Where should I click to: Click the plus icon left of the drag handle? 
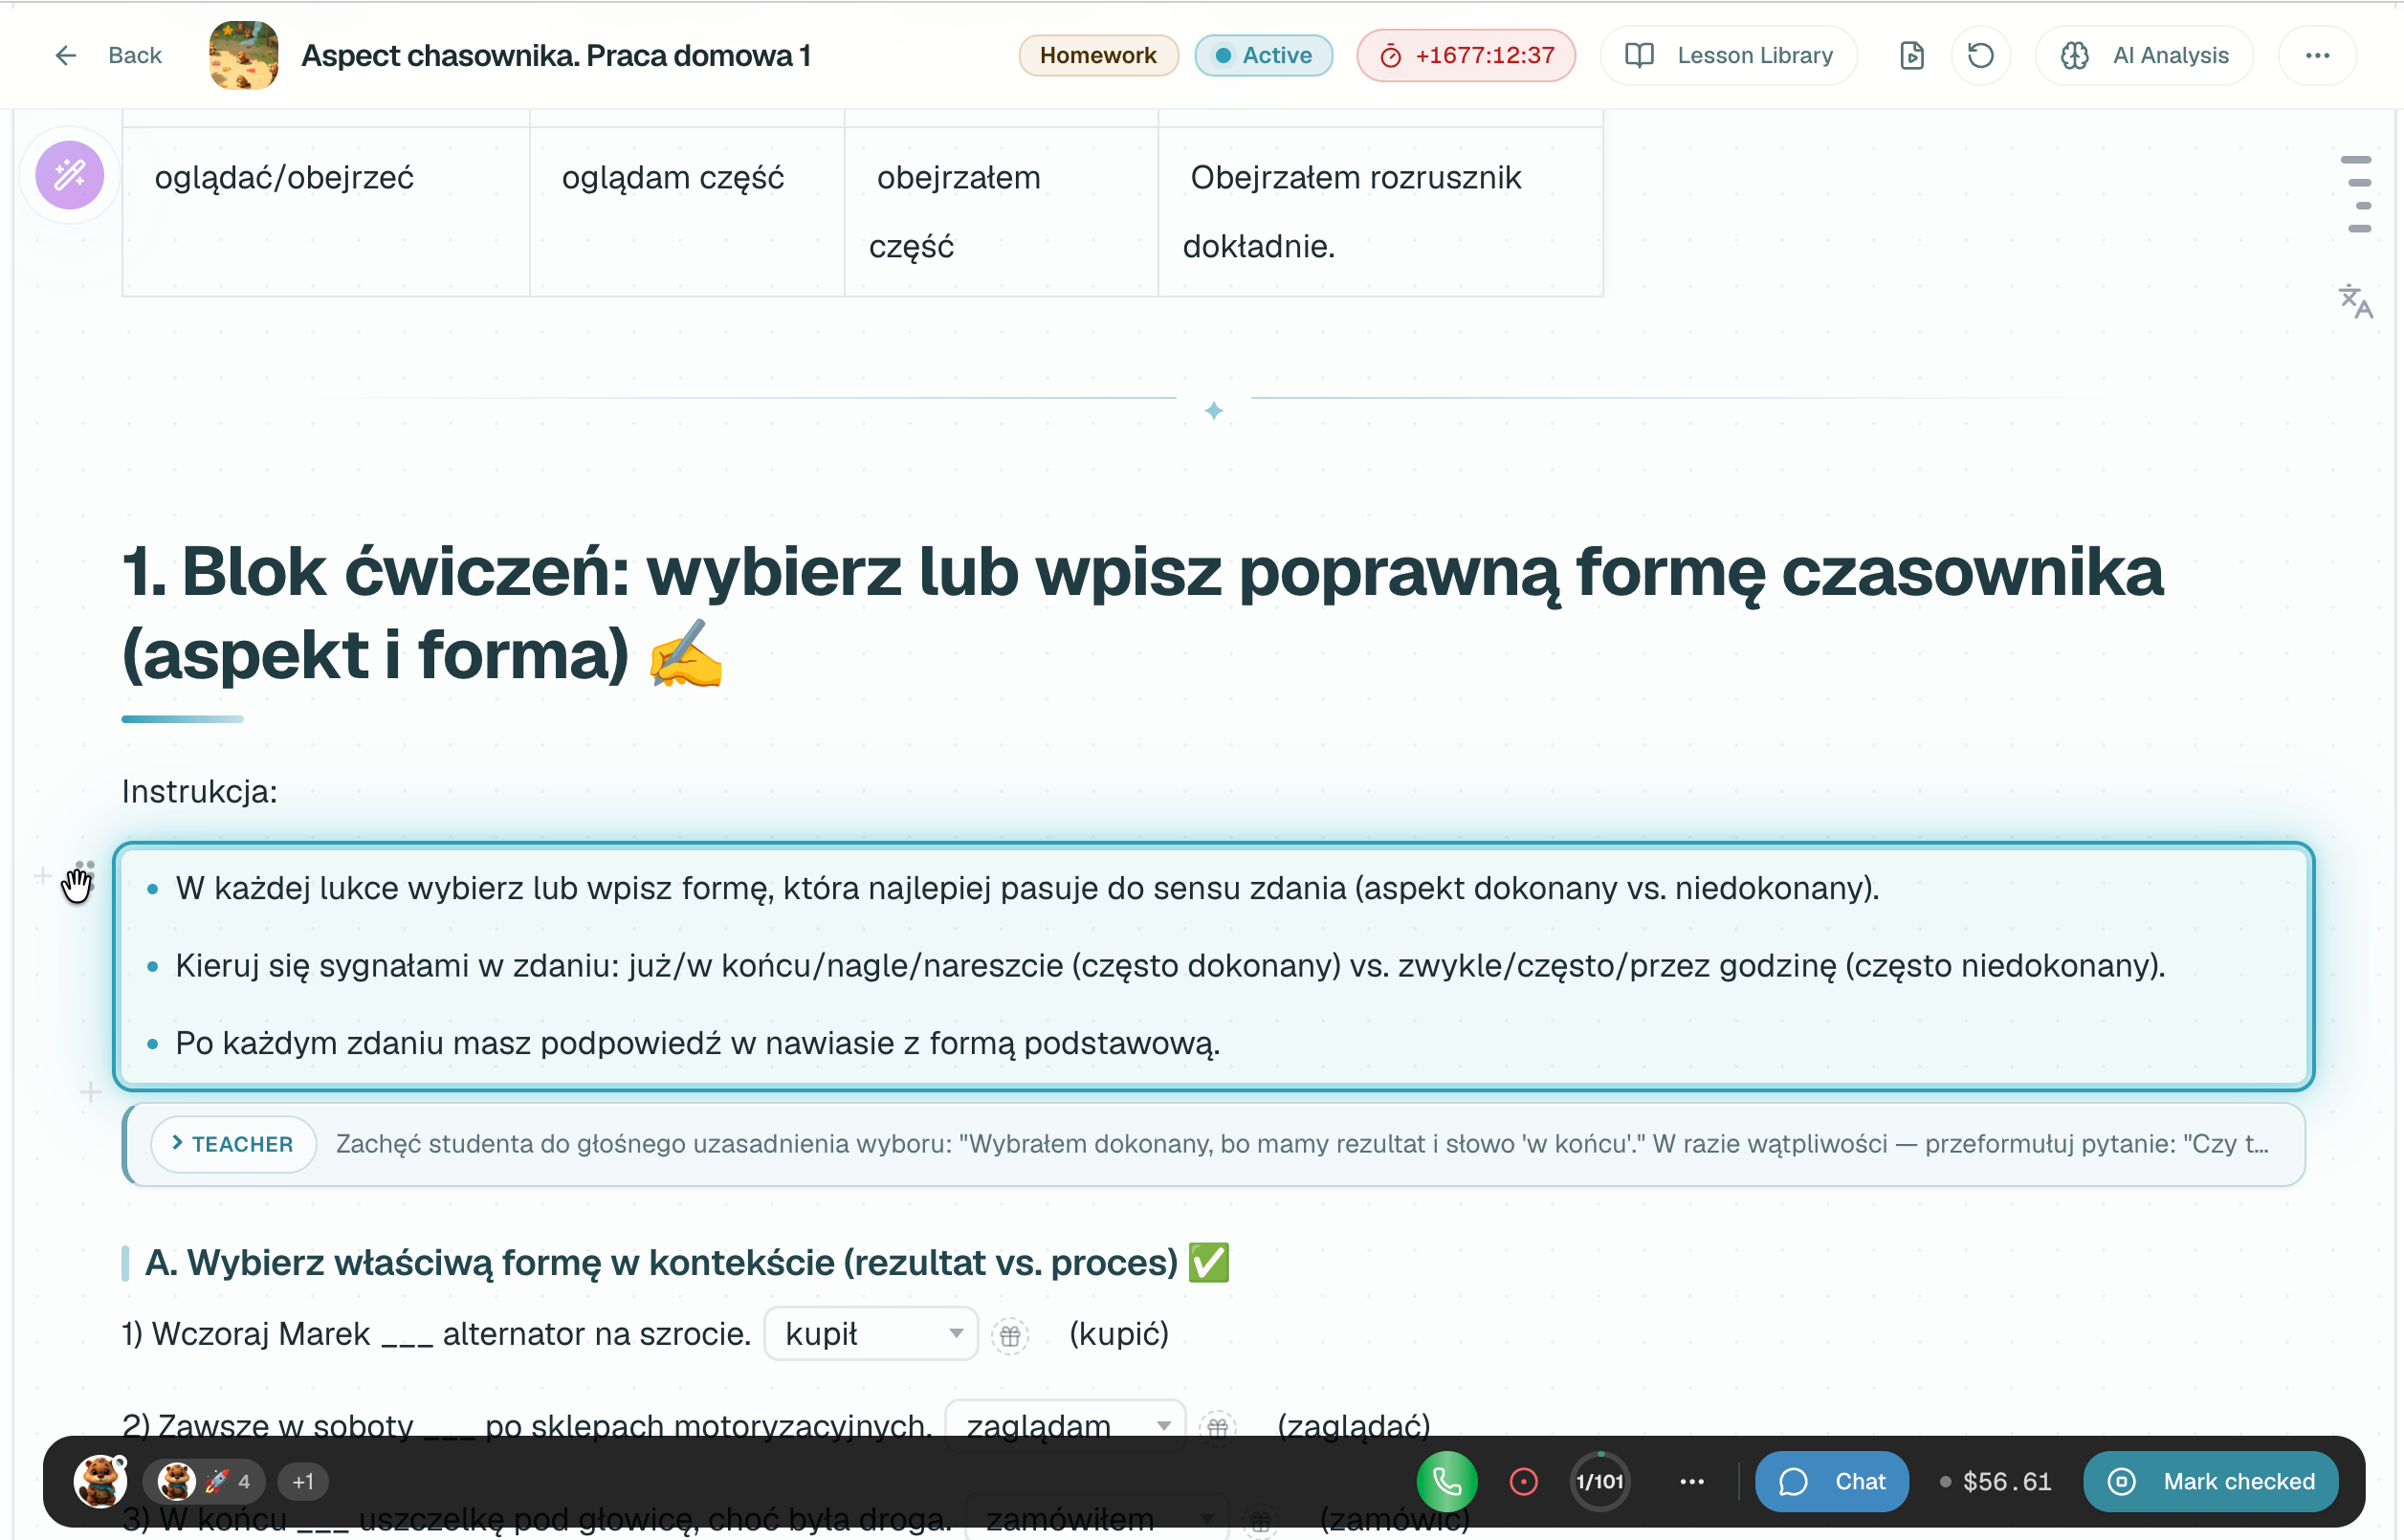point(43,876)
